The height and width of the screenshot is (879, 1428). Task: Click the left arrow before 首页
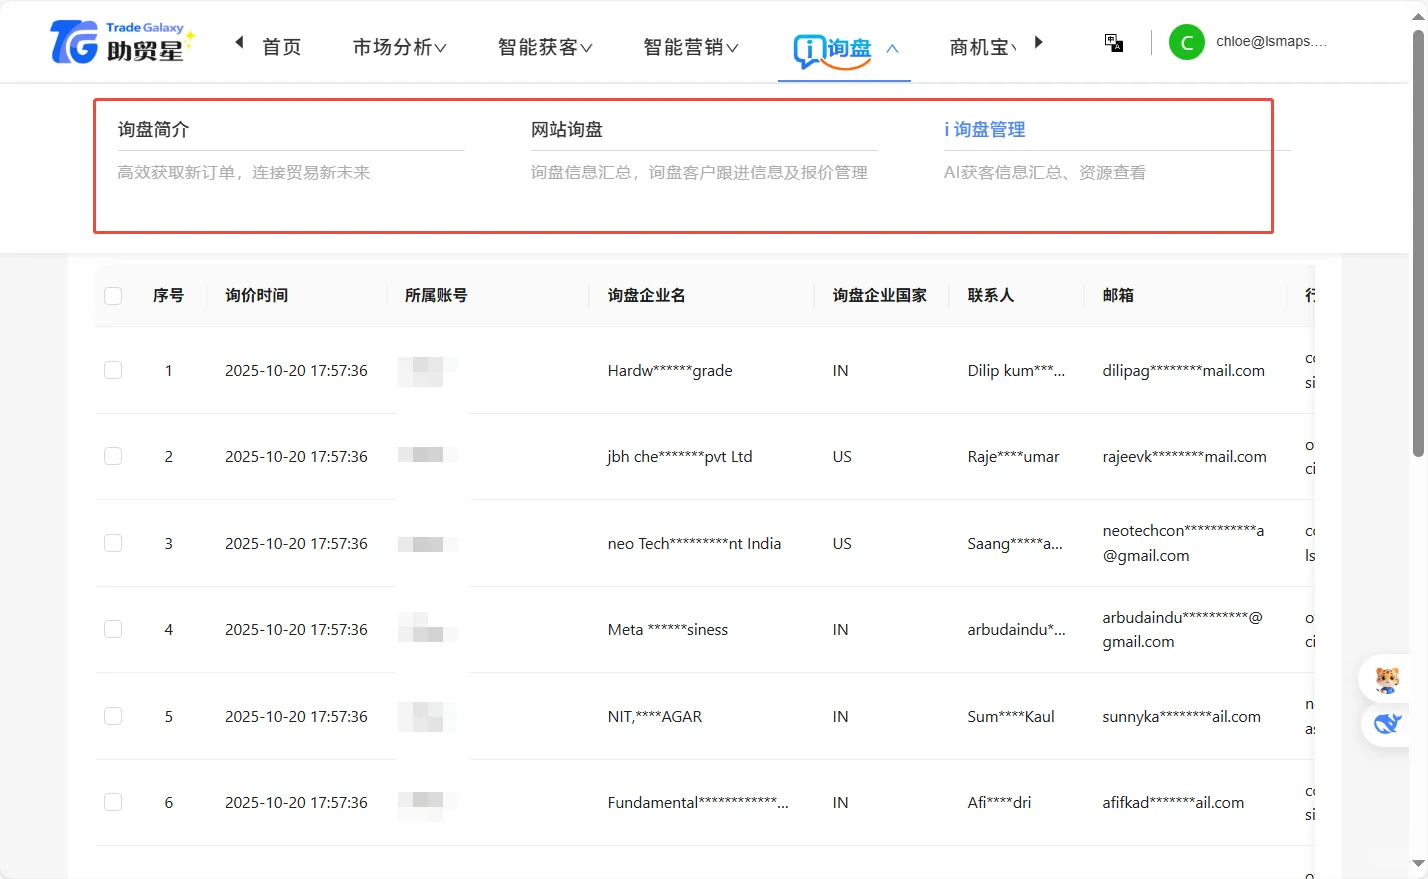238,42
